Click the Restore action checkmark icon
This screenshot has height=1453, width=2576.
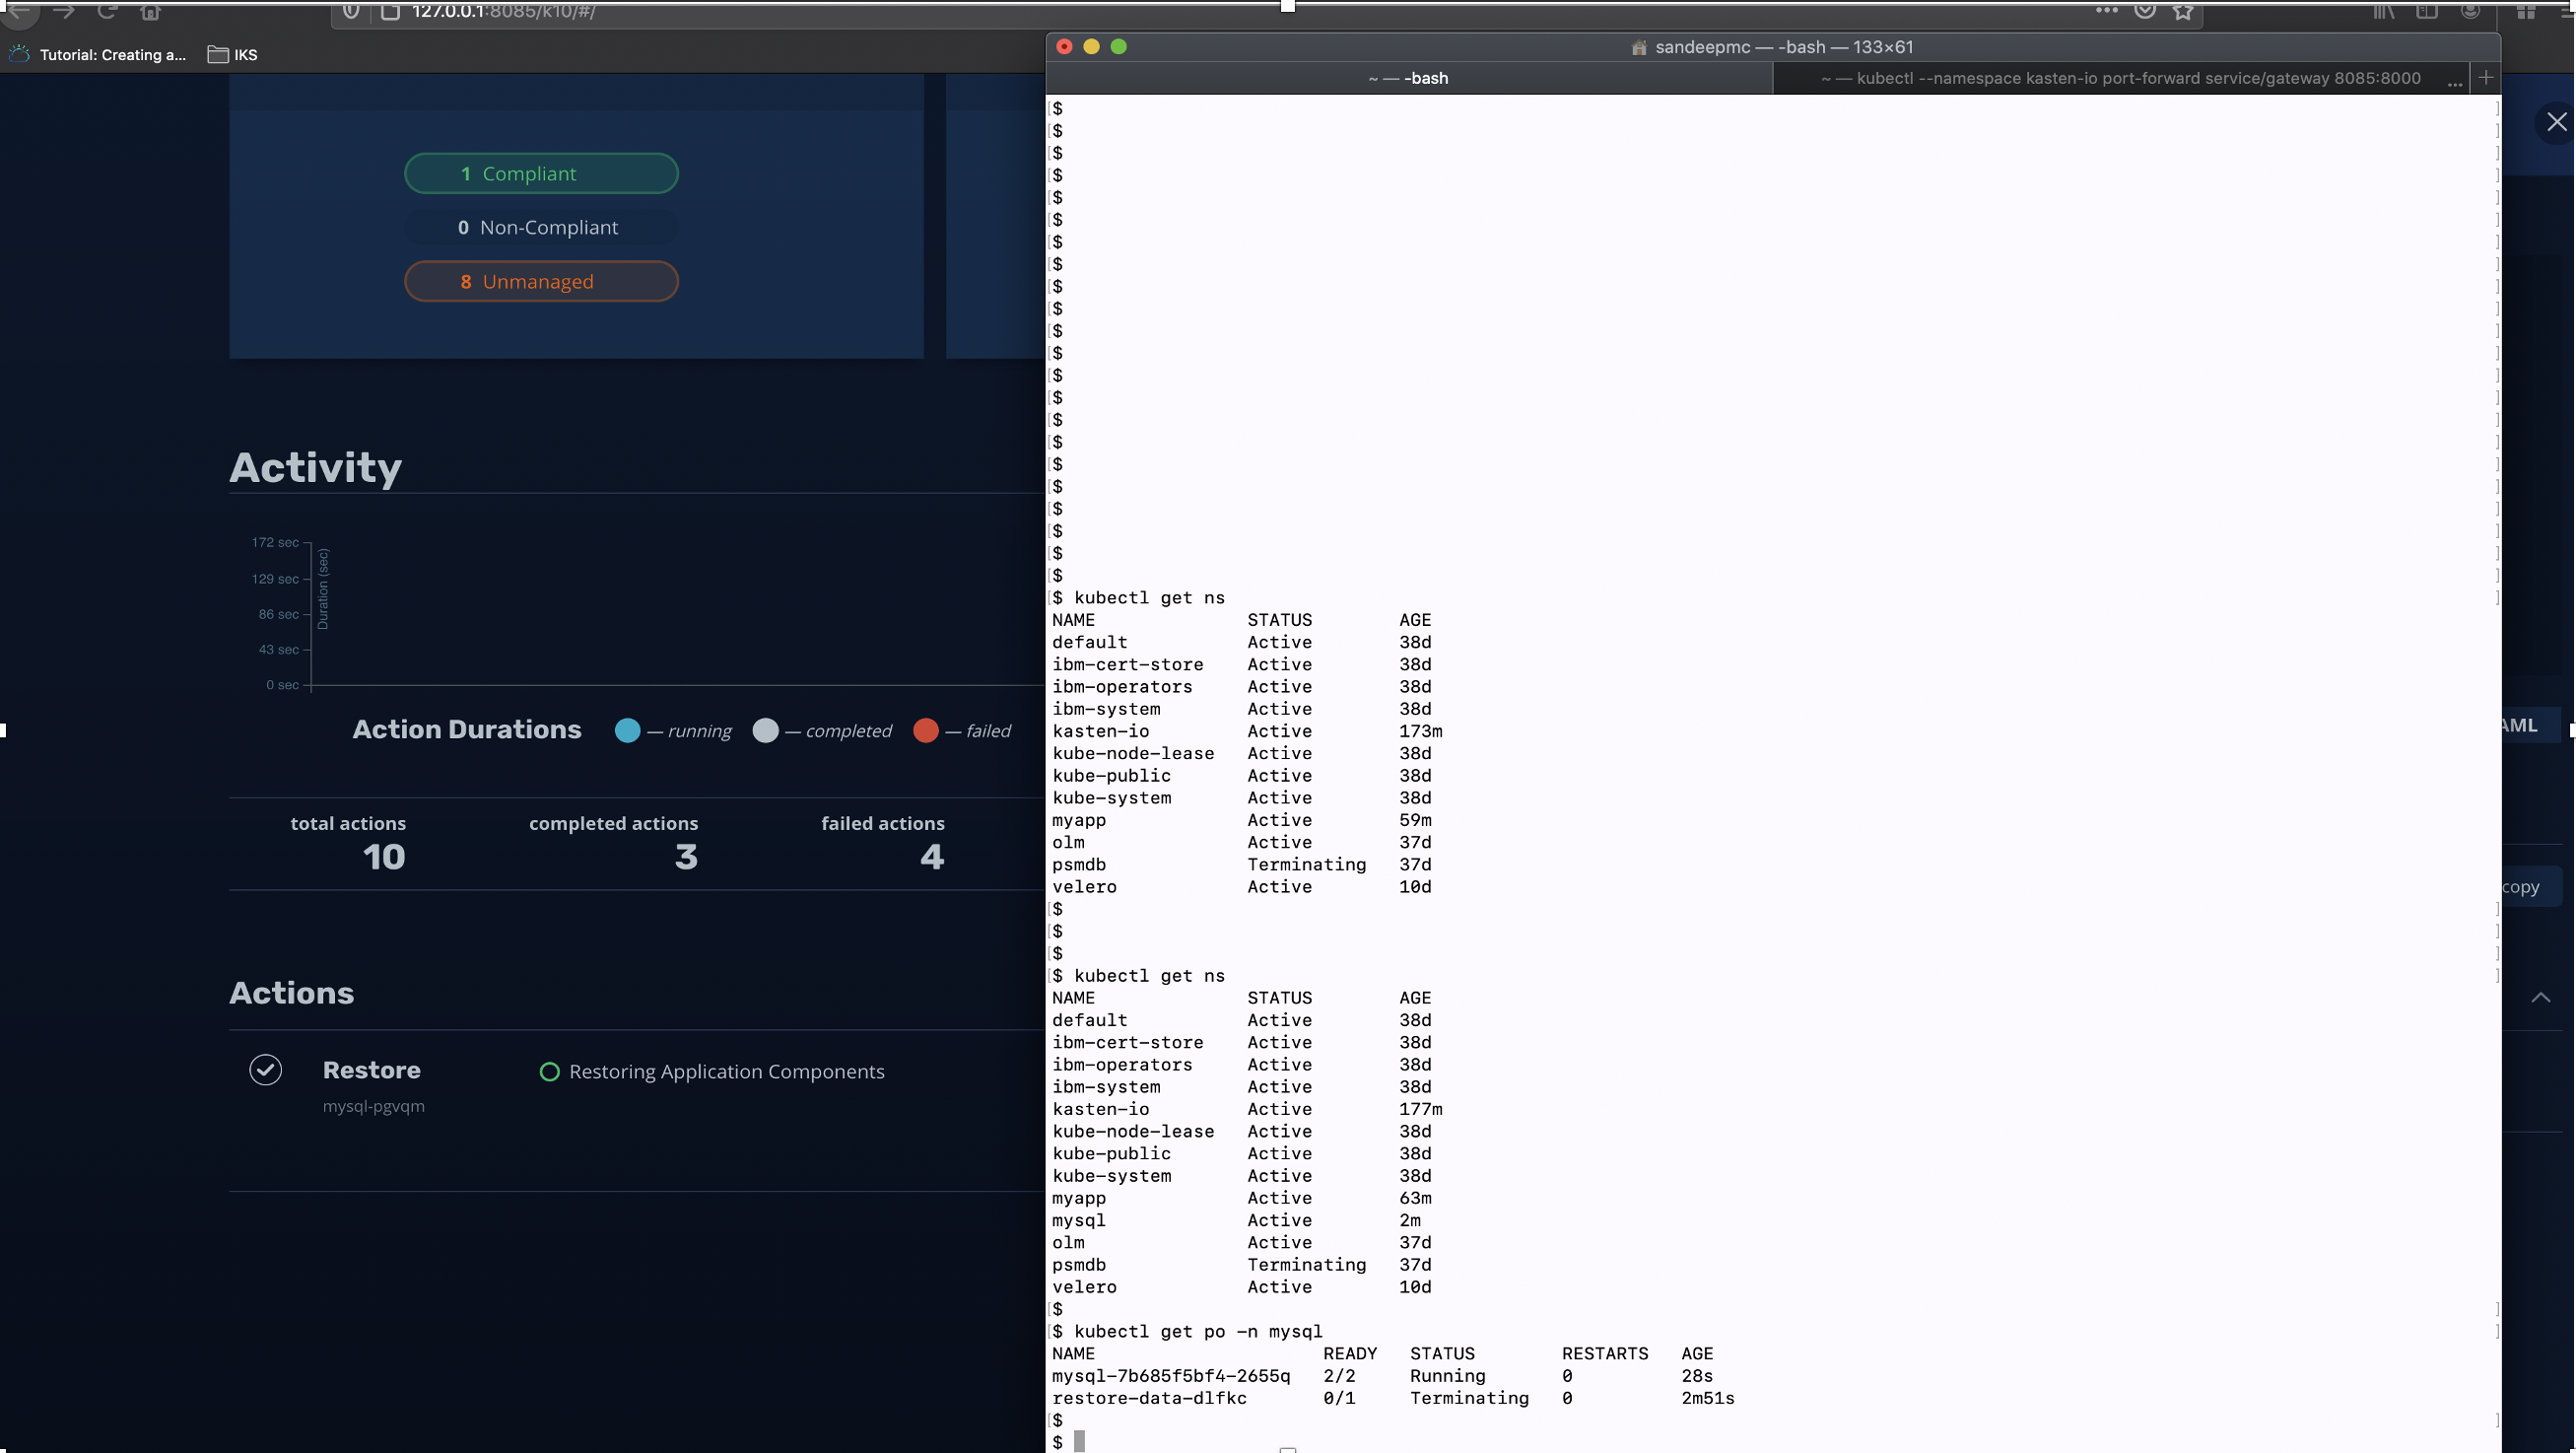(x=265, y=1070)
